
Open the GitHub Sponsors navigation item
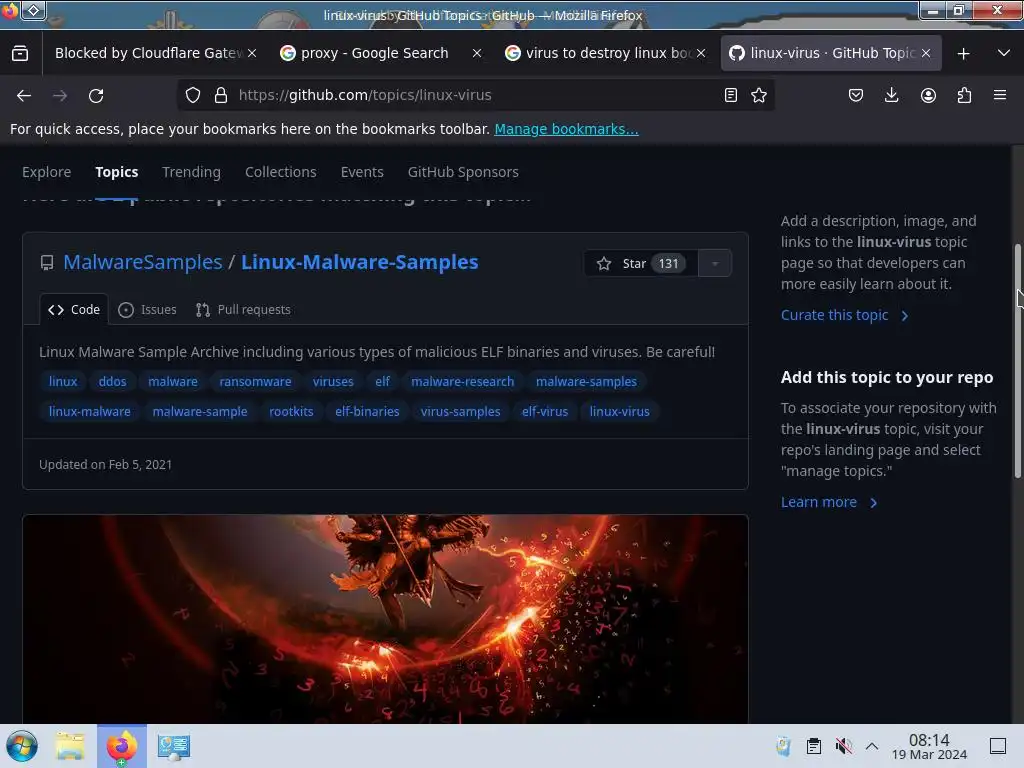click(x=463, y=172)
